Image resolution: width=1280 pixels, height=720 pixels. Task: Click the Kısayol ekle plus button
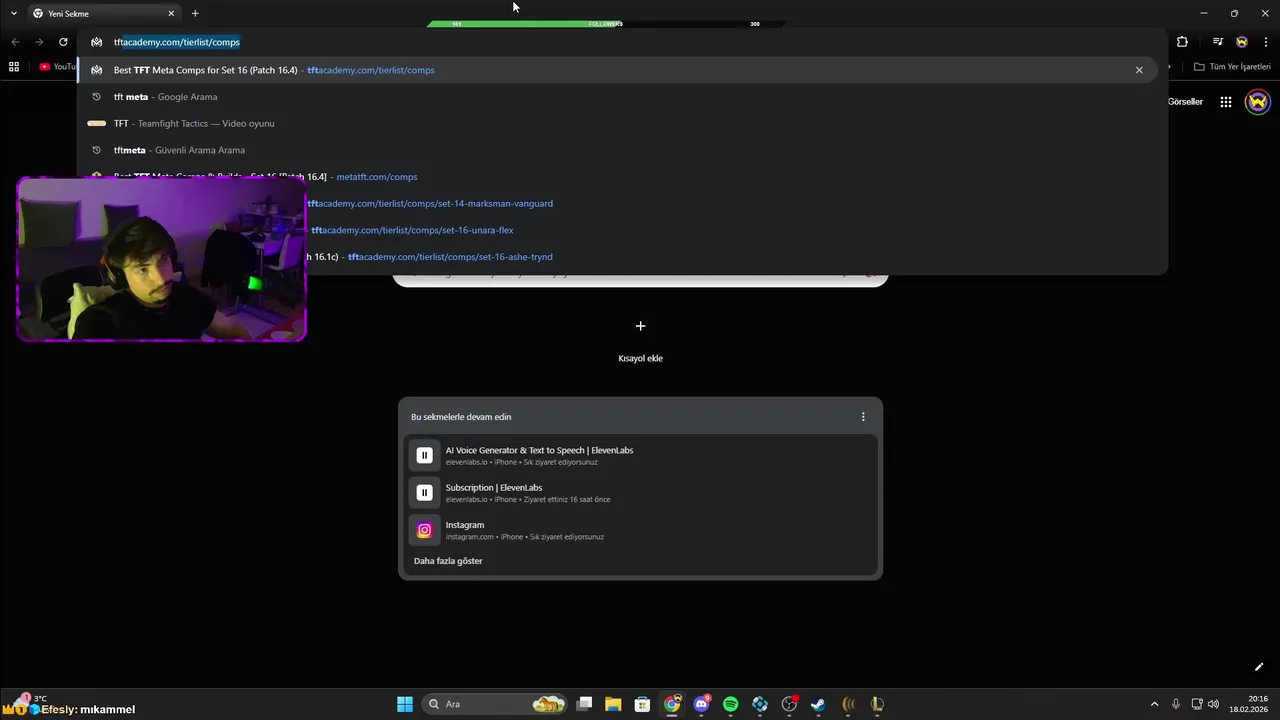coord(640,326)
